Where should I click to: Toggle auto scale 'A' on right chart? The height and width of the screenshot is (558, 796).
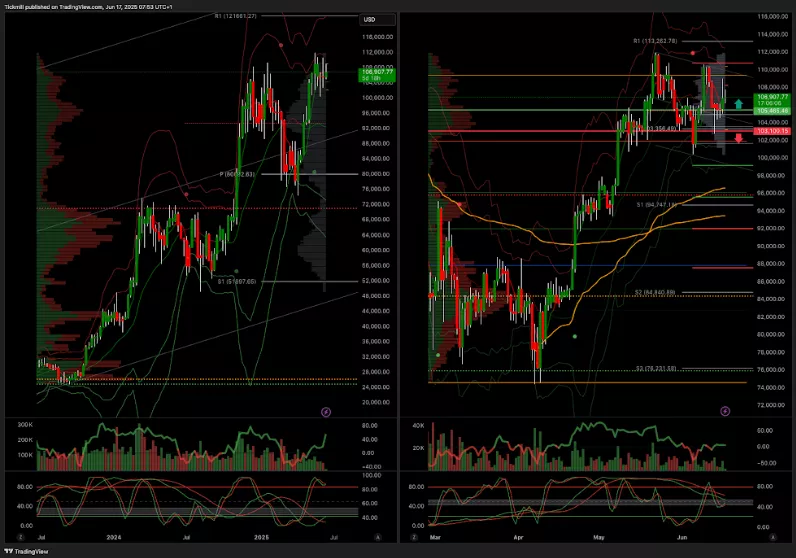[x=775, y=537]
